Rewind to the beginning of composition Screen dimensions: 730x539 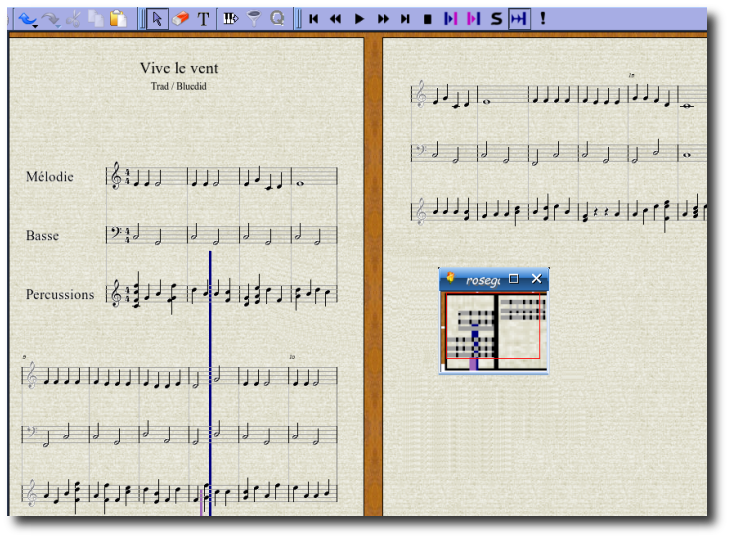coord(313,19)
